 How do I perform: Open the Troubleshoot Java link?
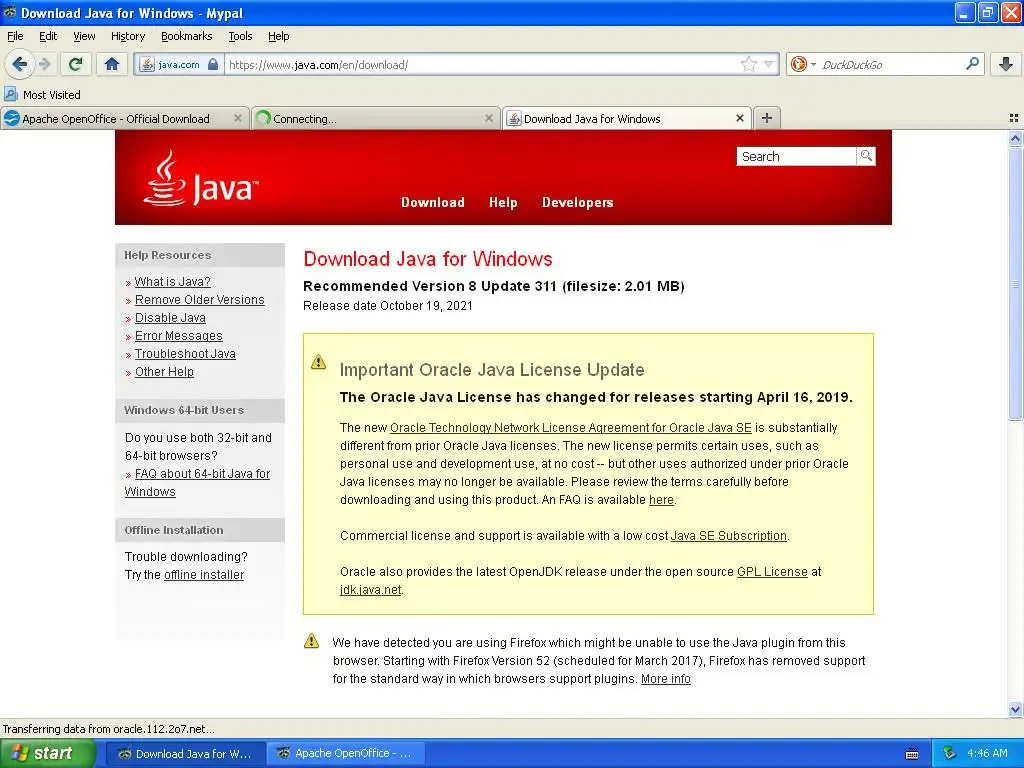pyautogui.click(x=185, y=354)
